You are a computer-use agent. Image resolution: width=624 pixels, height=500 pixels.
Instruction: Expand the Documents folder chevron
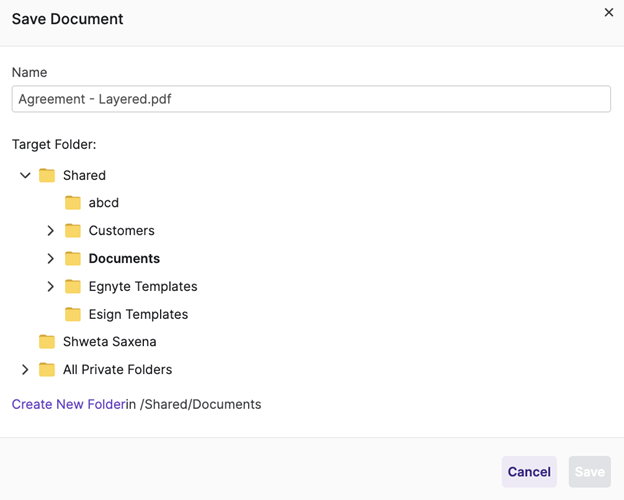pyautogui.click(x=51, y=259)
